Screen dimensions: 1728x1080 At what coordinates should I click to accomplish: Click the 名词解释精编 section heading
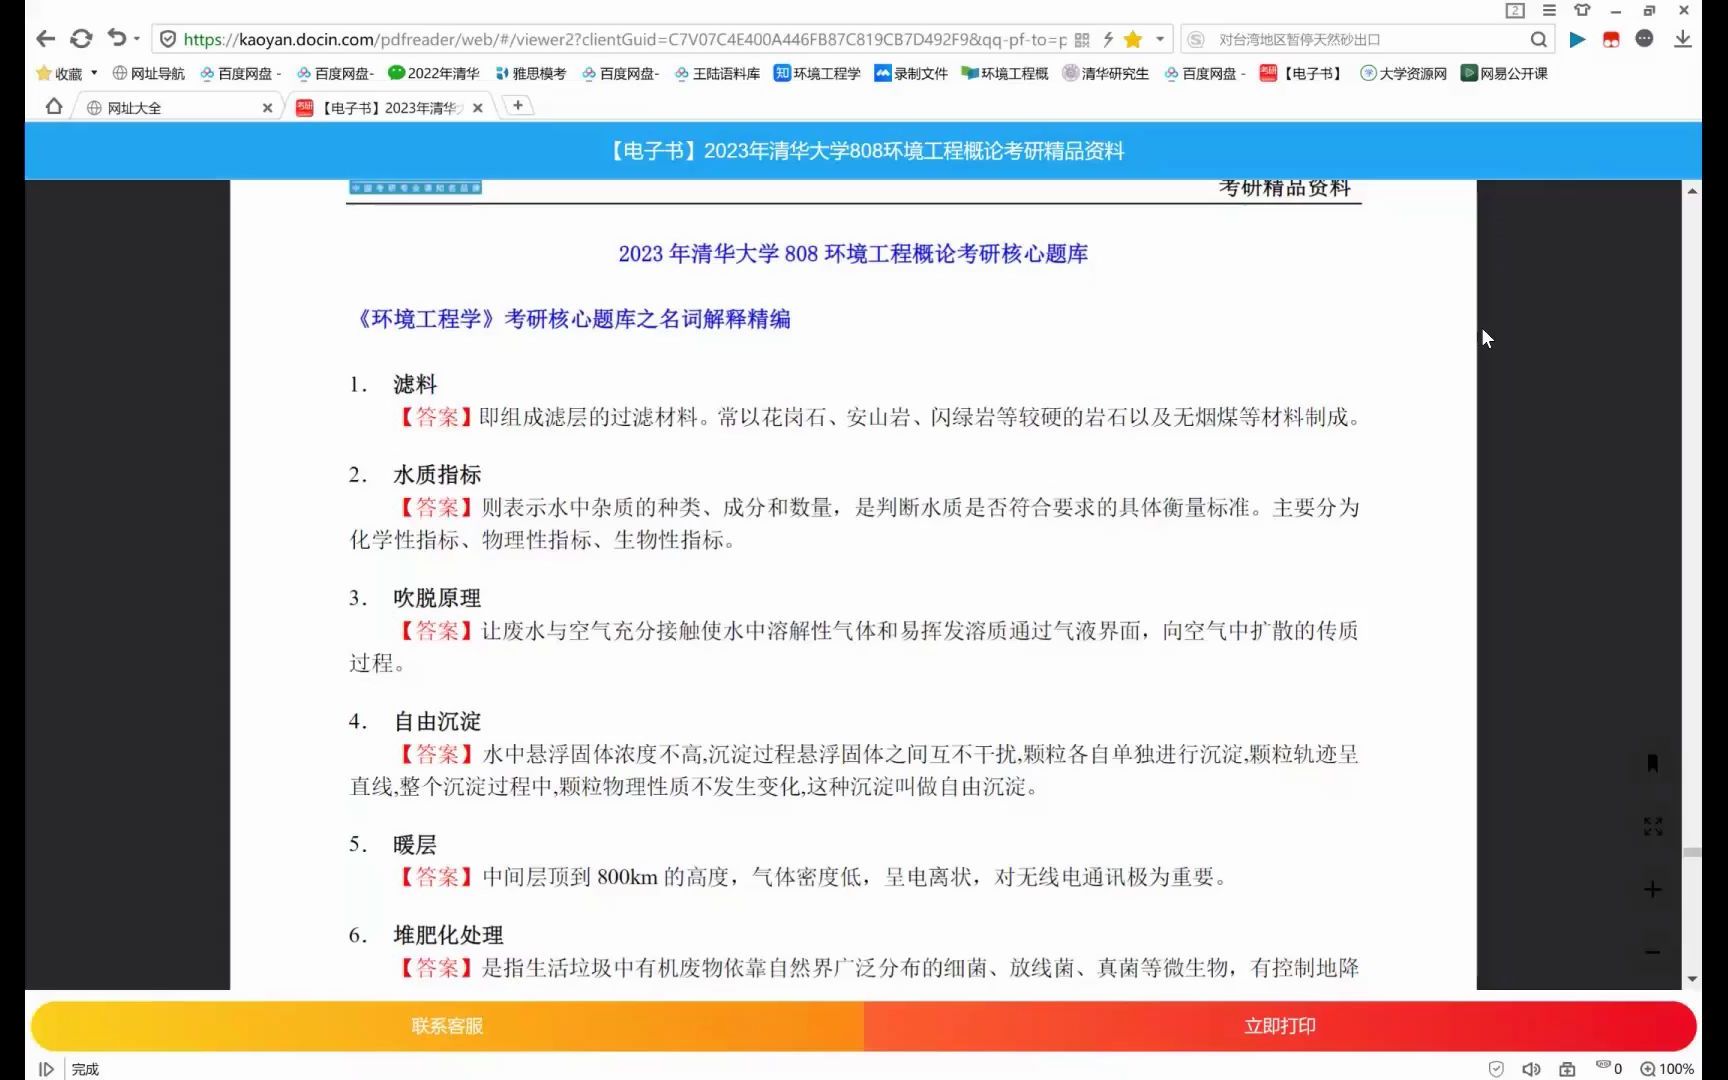click(572, 319)
